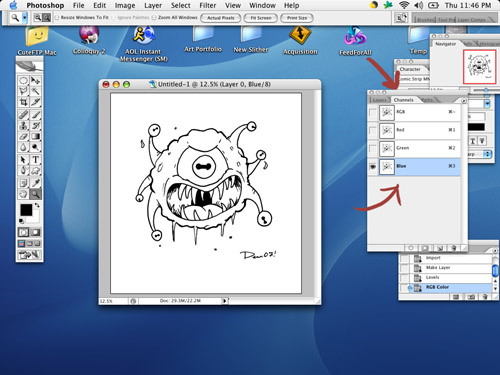The image size is (500, 375).
Task: Click the Jump to ImageReady button
Action: [30, 255]
